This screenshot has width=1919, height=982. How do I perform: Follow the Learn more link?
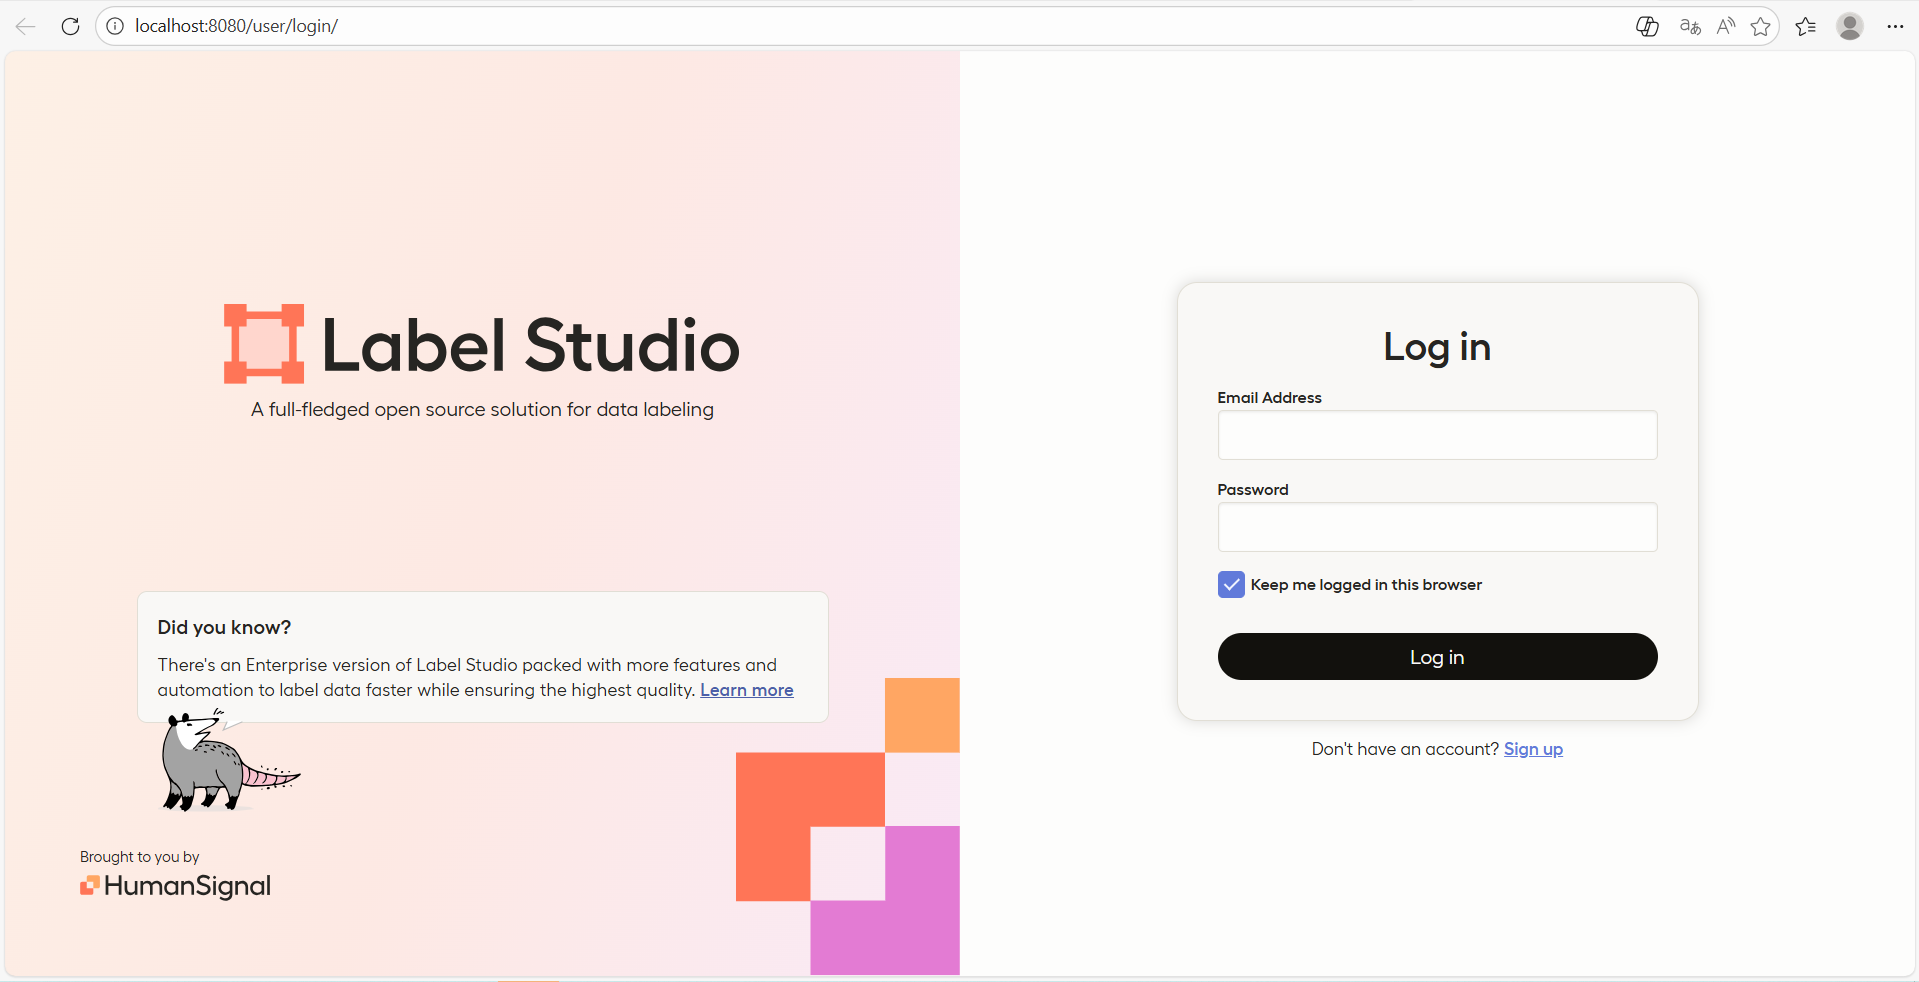[x=746, y=690]
